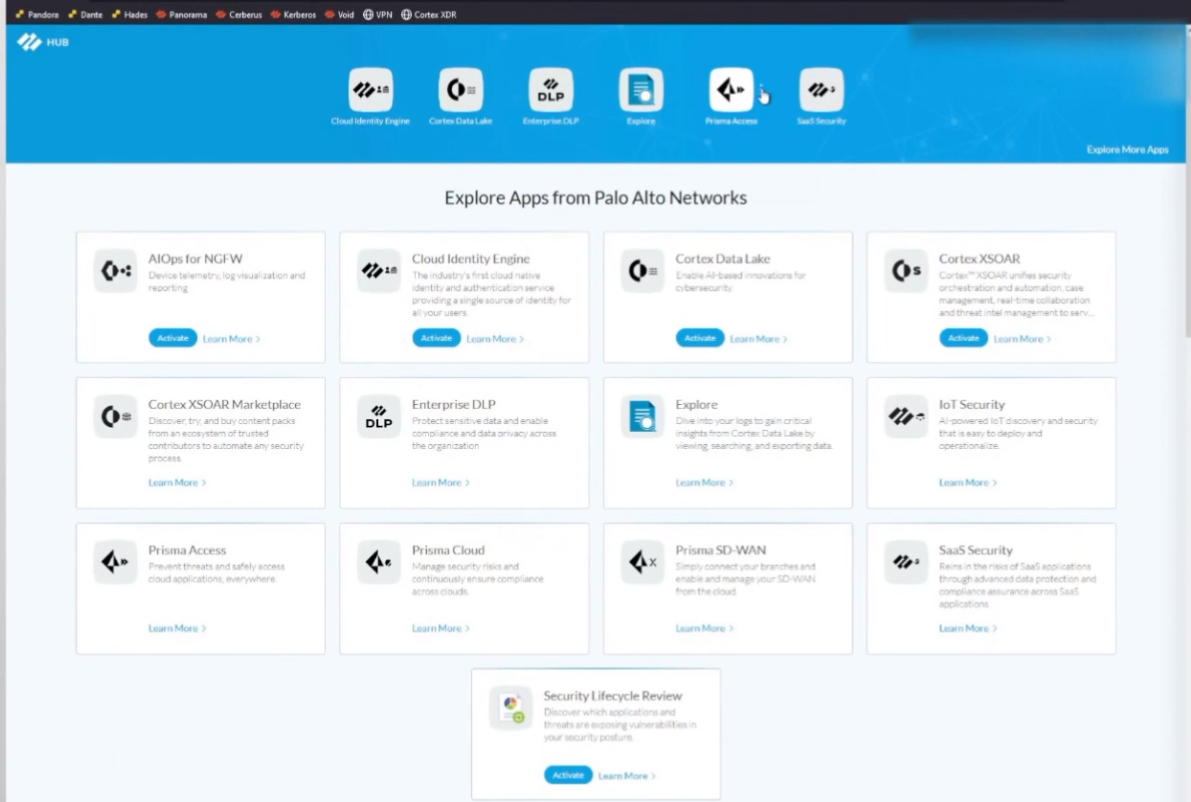Activate Cortex XSOAR

(963, 338)
